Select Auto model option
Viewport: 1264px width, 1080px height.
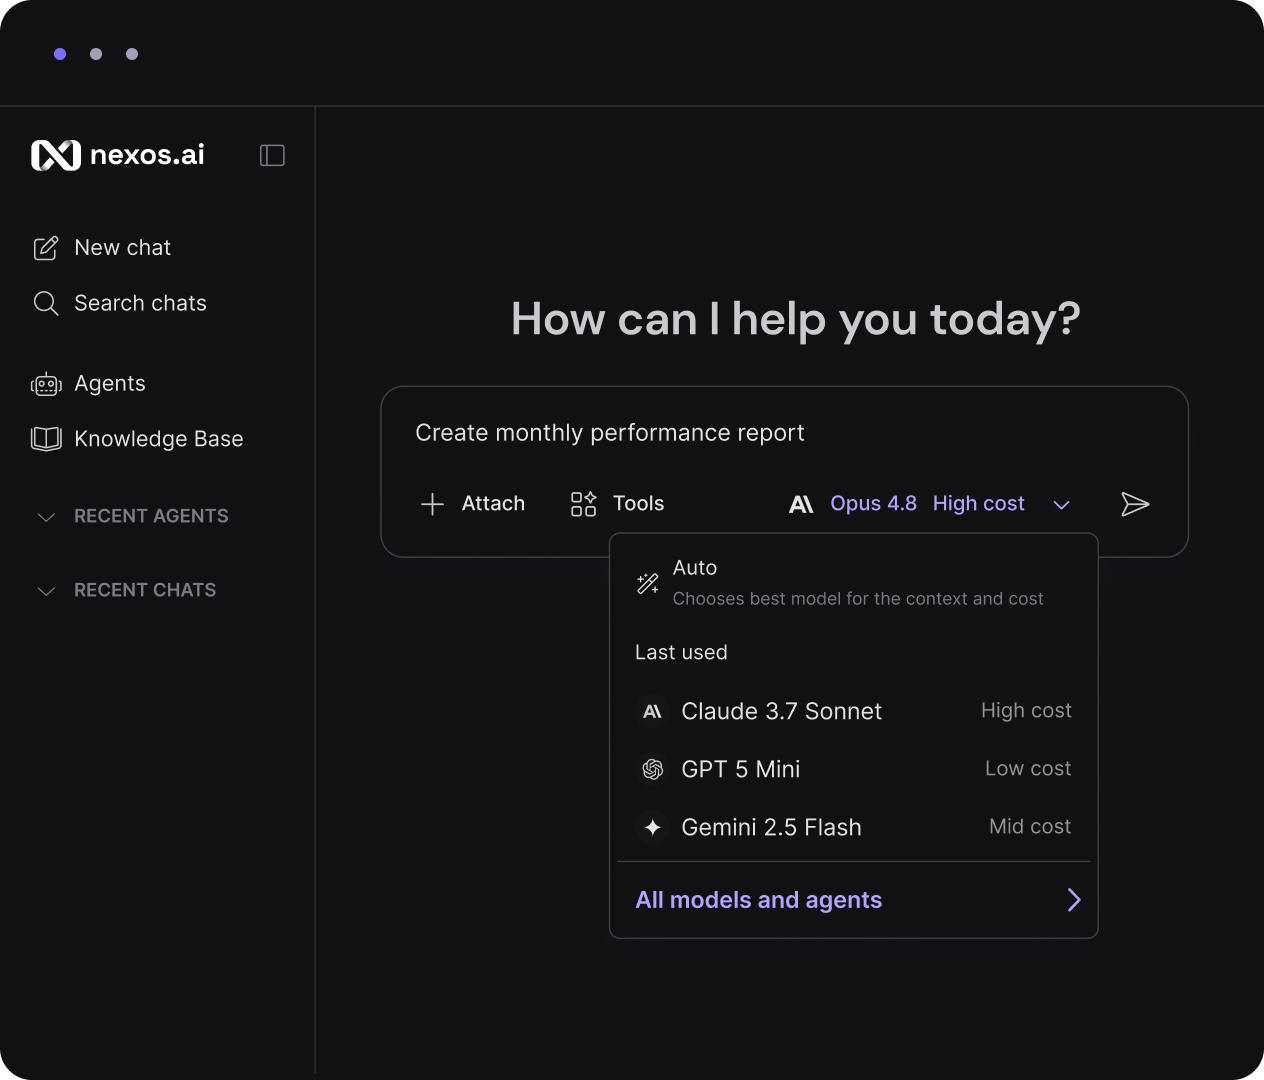pos(854,583)
